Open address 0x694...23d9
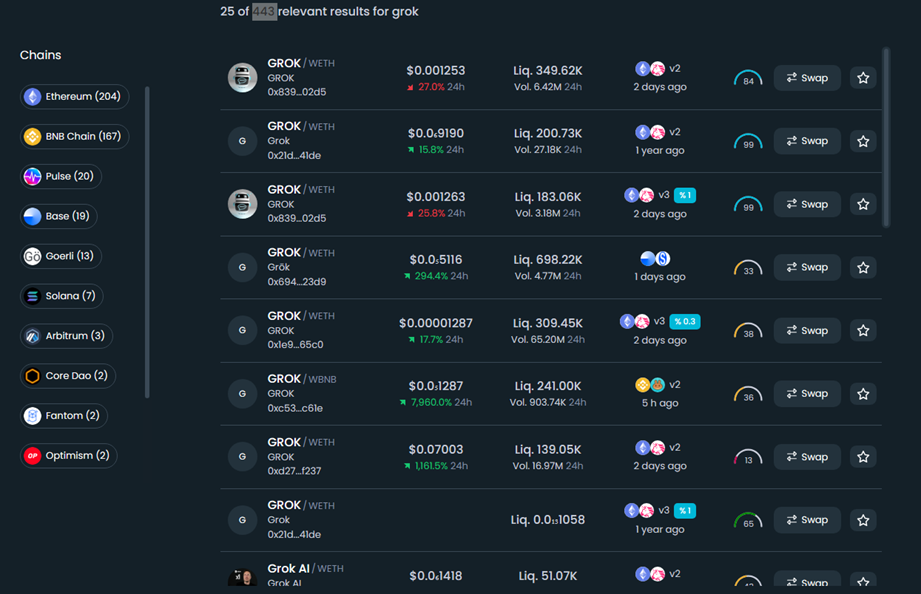This screenshot has width=921, height=594. point(297,282)
